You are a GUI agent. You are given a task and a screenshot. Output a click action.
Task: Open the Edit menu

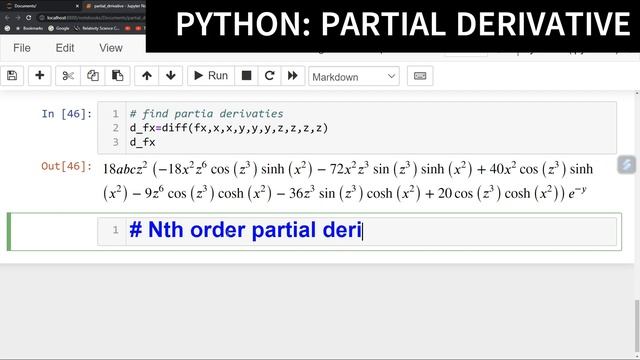(64, 48)
